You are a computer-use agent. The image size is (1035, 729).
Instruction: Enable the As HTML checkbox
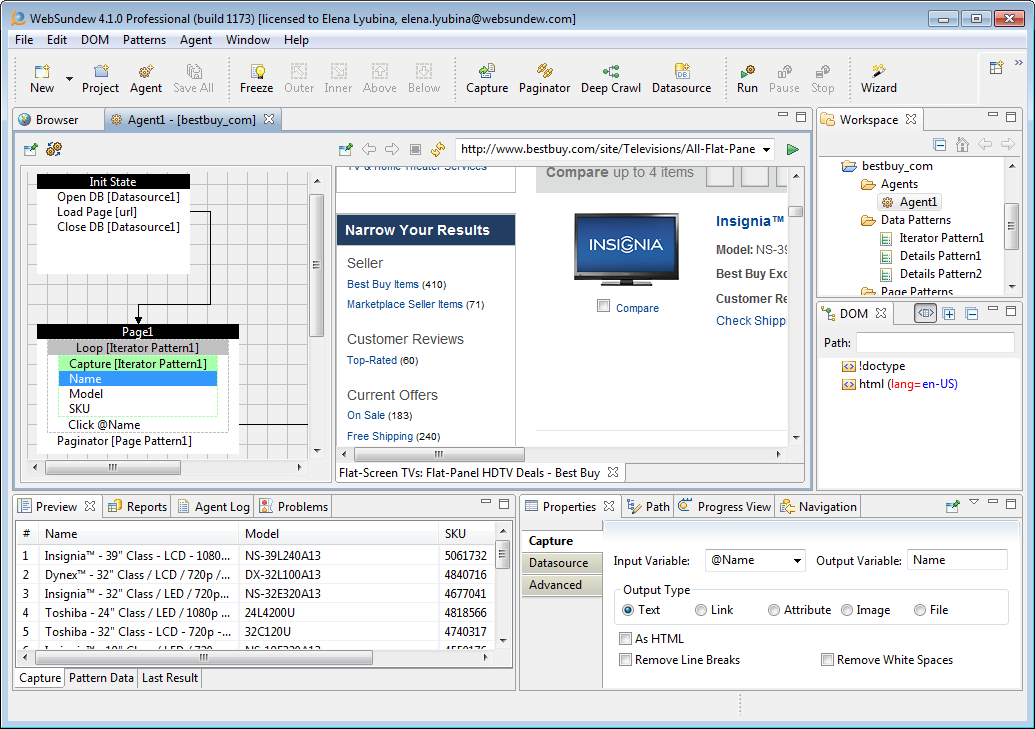[625, 639]
